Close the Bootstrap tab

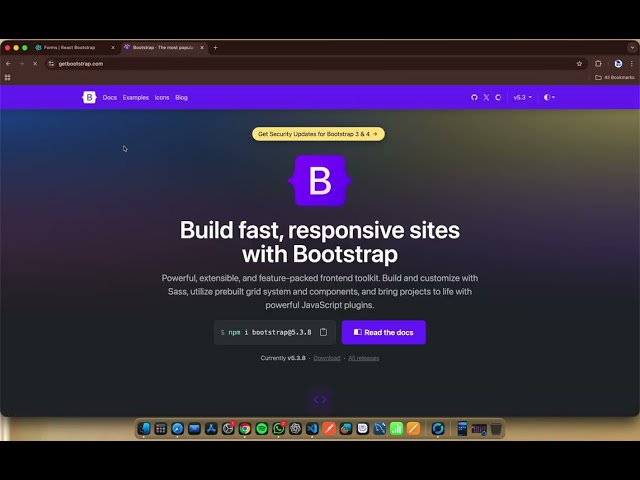point(202,48)
